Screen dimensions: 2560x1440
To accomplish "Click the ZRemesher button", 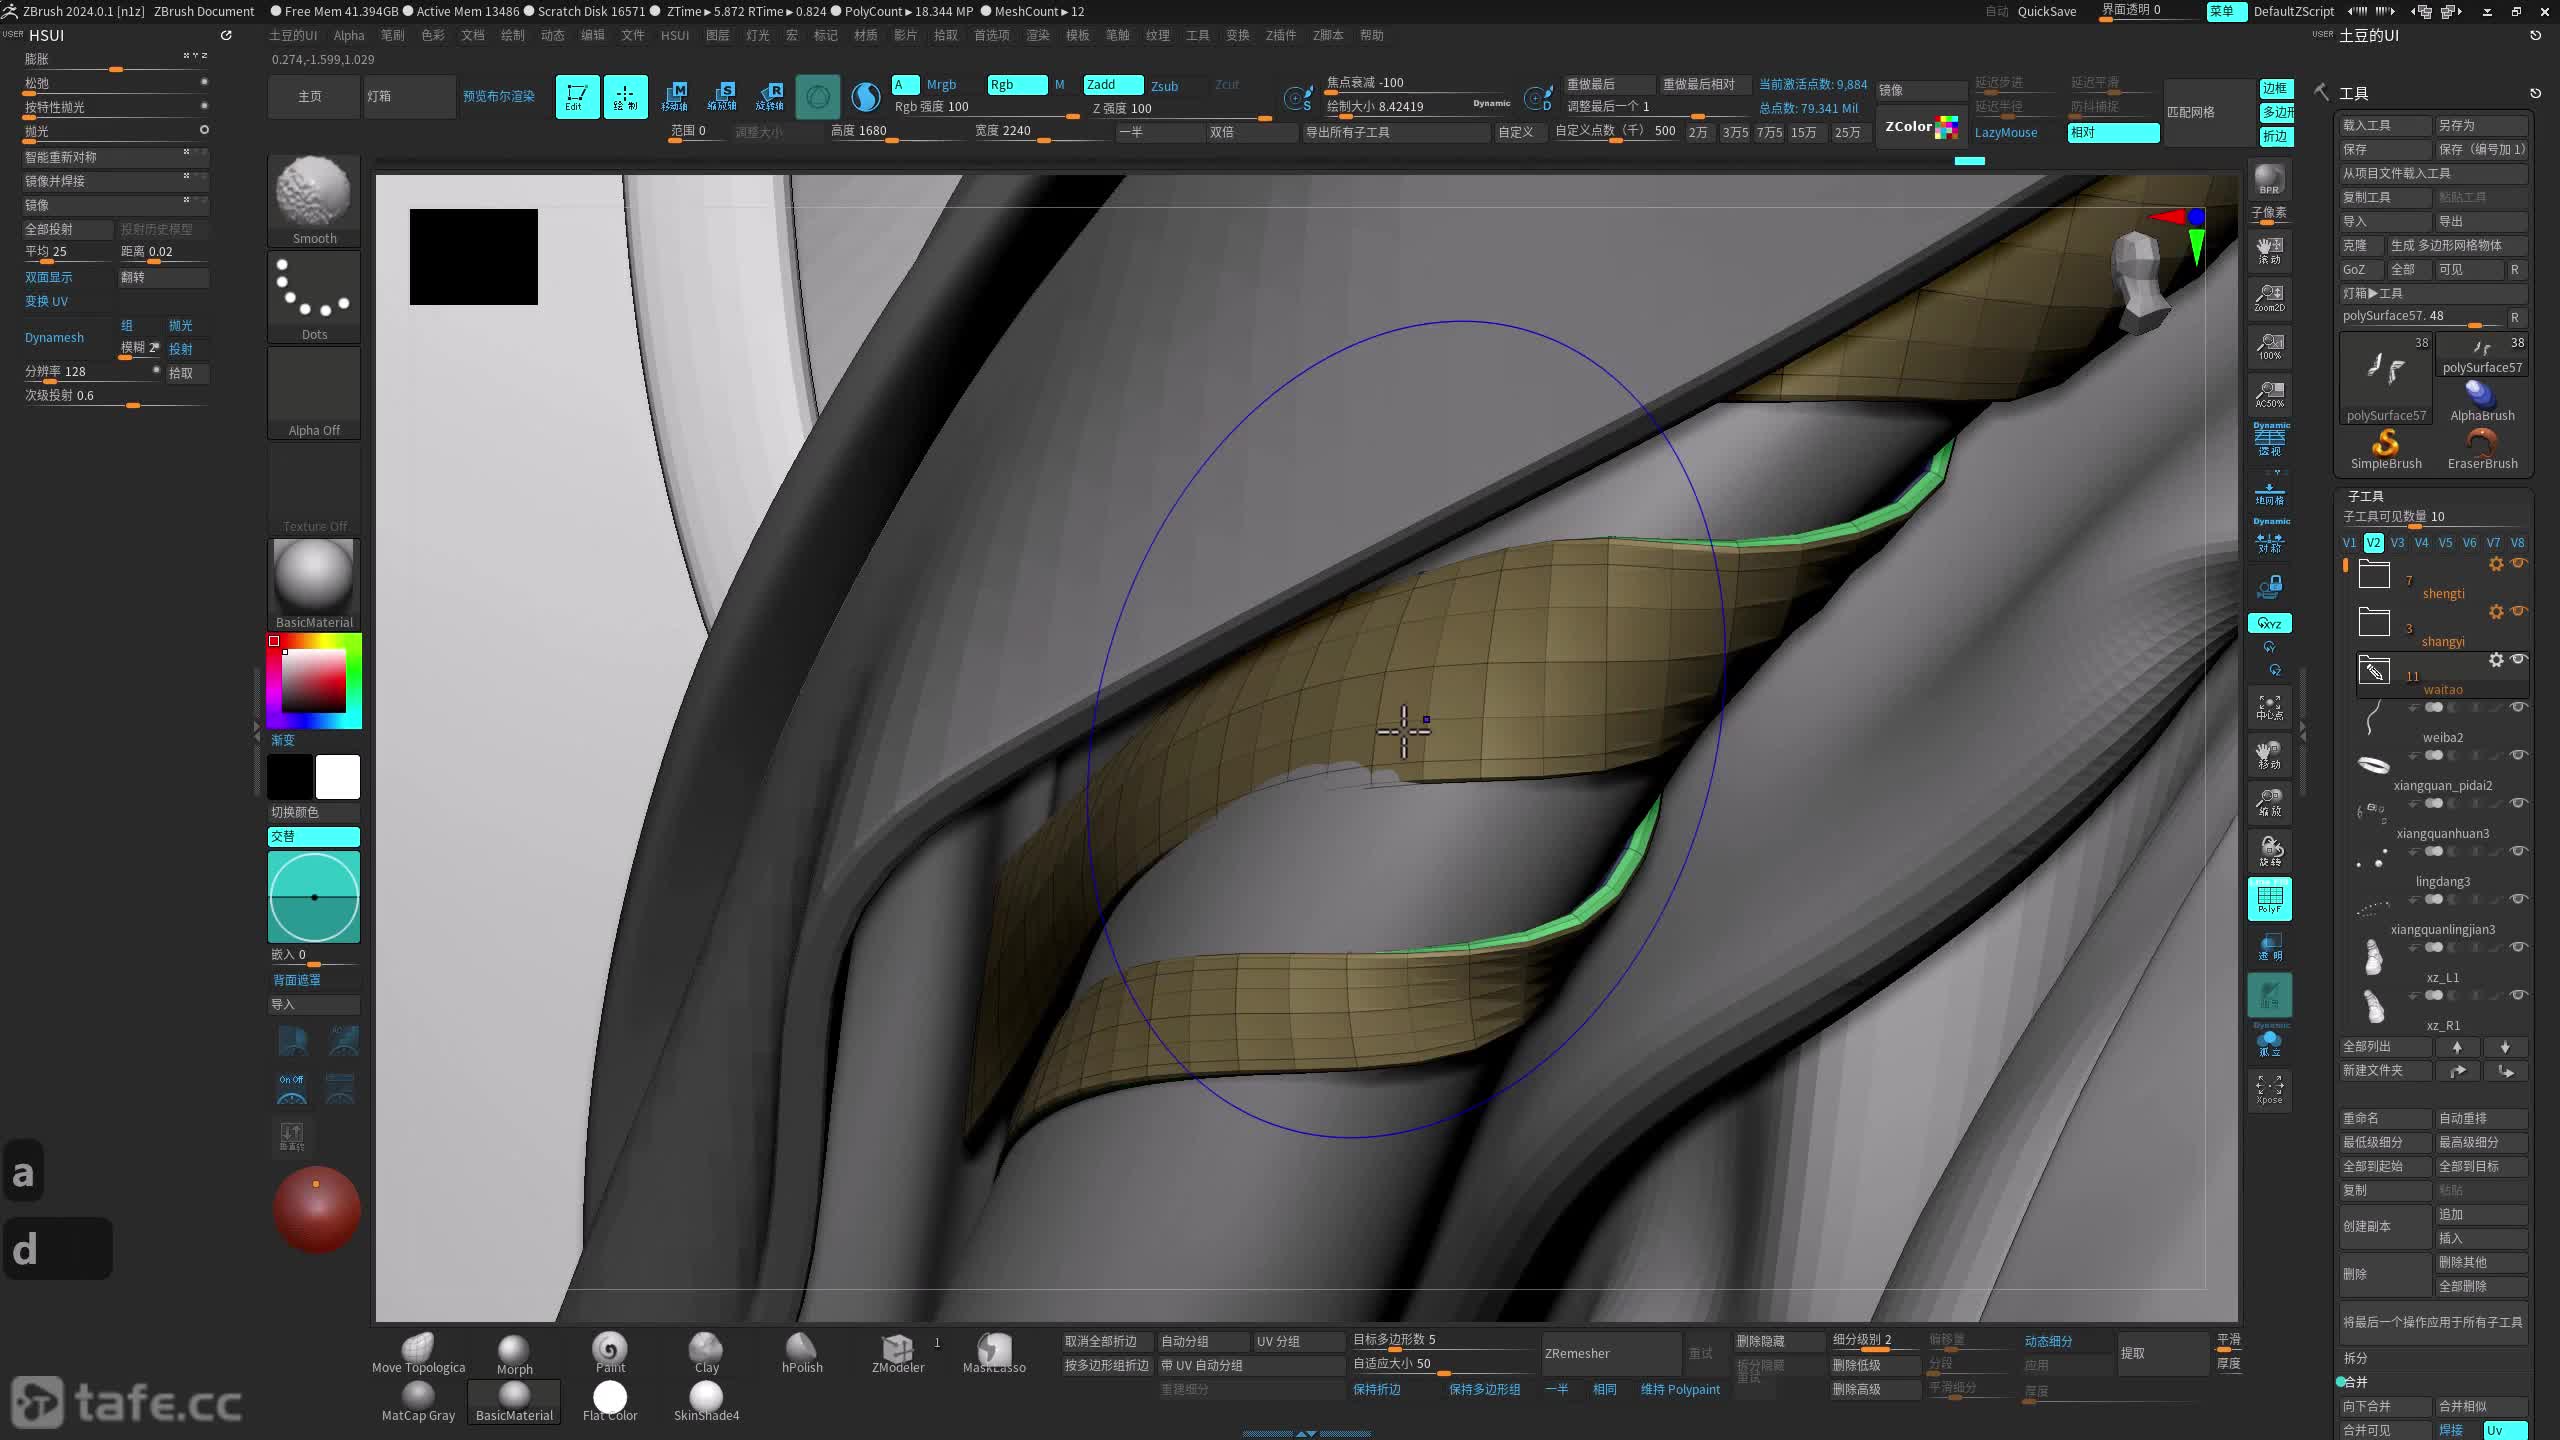I will coord(1611,1353).
